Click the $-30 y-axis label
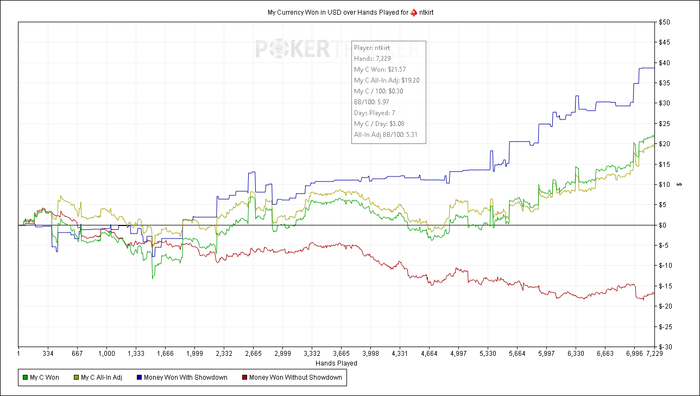 [x=665, y=347]
